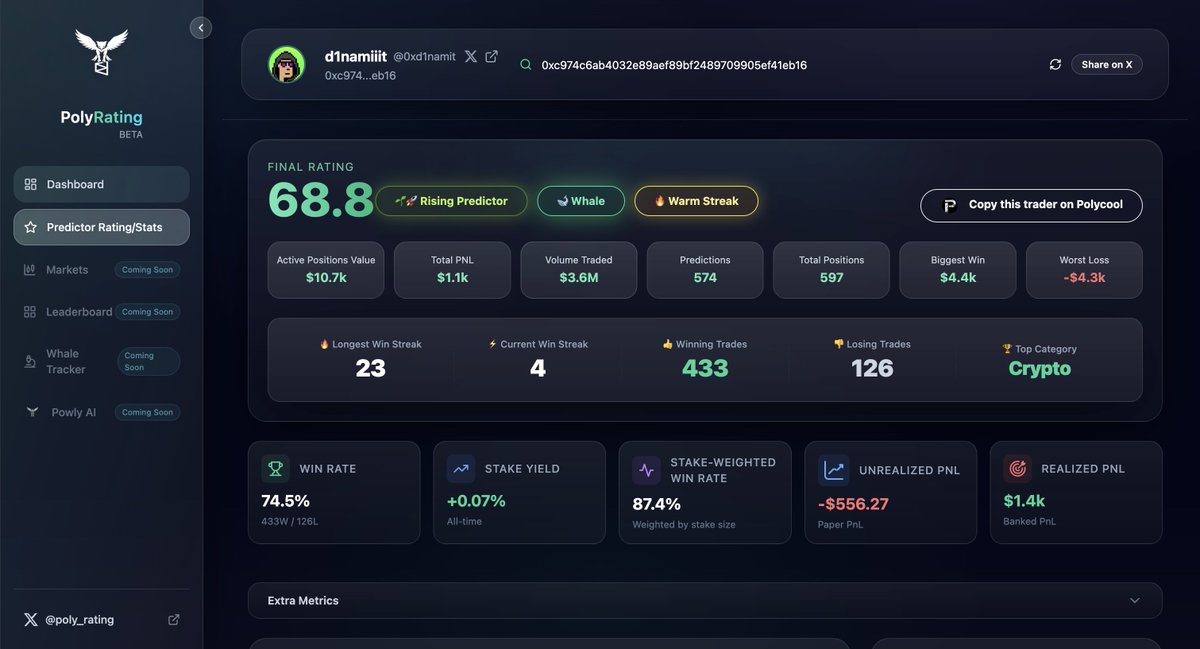The image size is (1200, 649).
Task: Click the 68.8 final rating number
Action: tap(320, 200)
